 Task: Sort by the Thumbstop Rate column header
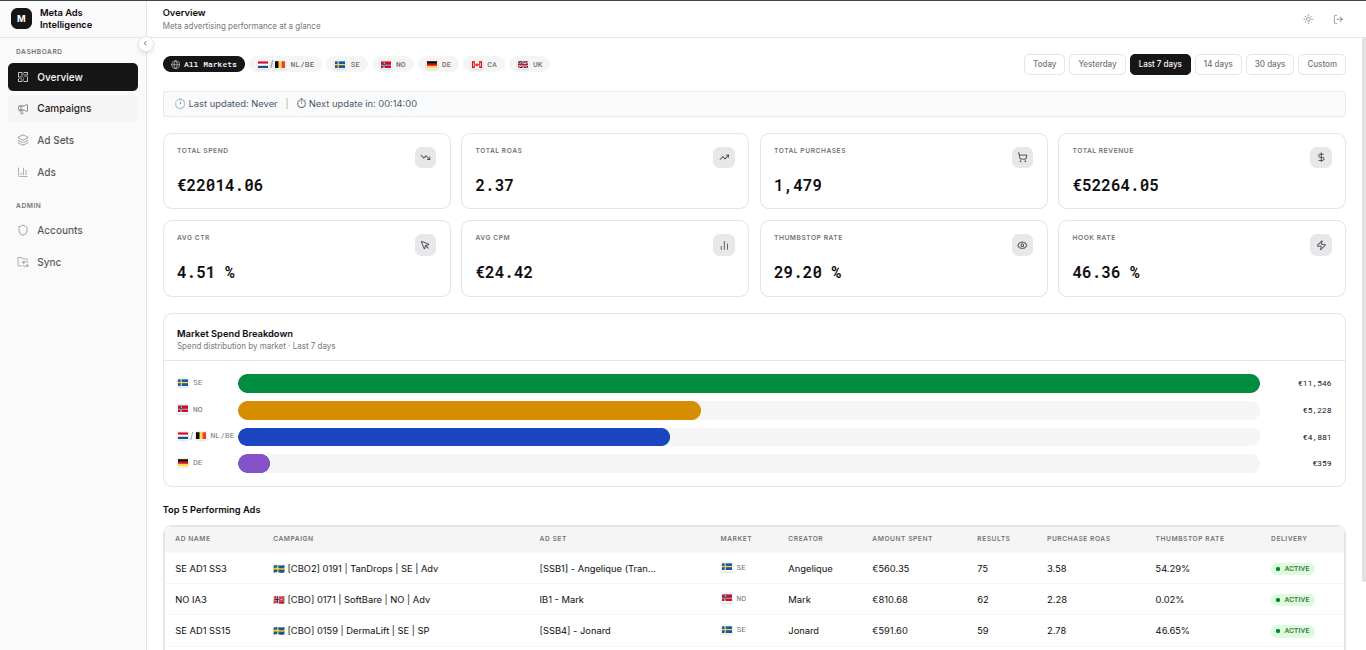[x=1189, y=539]
